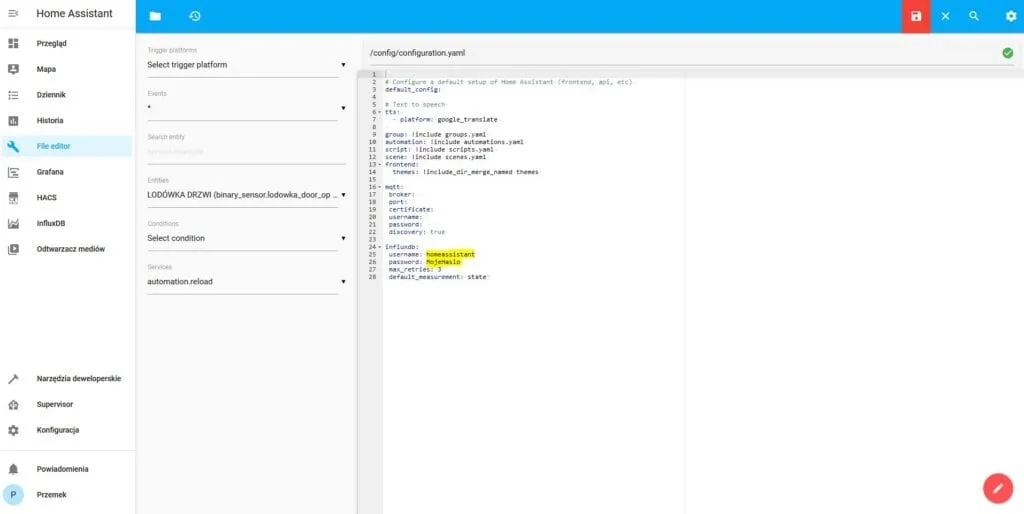
Task: Open Services dropdown showing automation.reload
Action: pyautogui.click(x=246, y=281)
